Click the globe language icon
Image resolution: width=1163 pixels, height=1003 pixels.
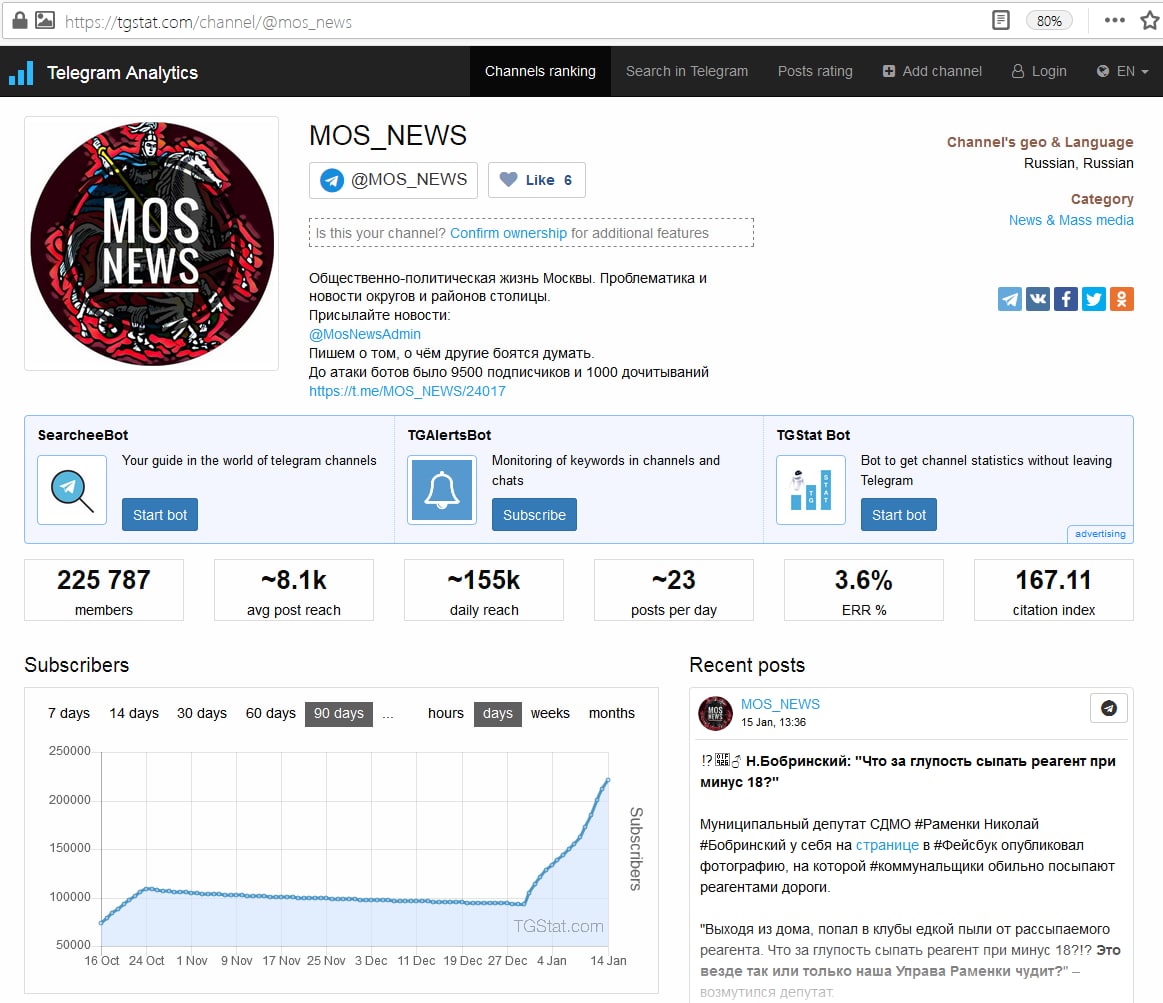[1103, 71]
